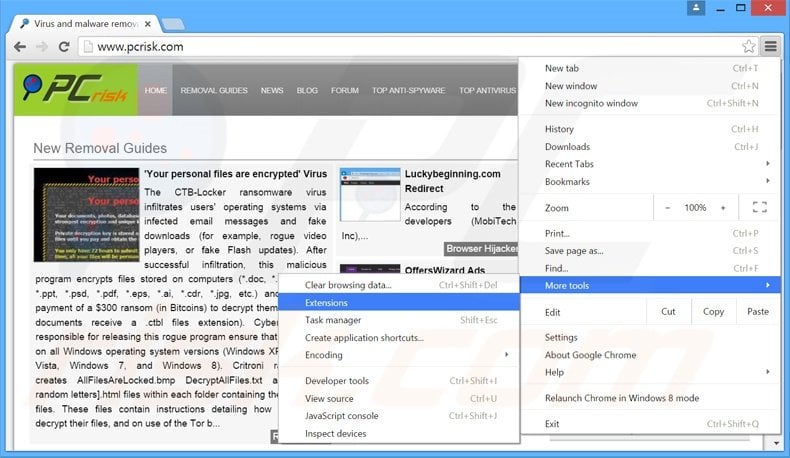Open TOP ANTIVIRUS nav link
The image size is (790, 458).
click(488, 90)
